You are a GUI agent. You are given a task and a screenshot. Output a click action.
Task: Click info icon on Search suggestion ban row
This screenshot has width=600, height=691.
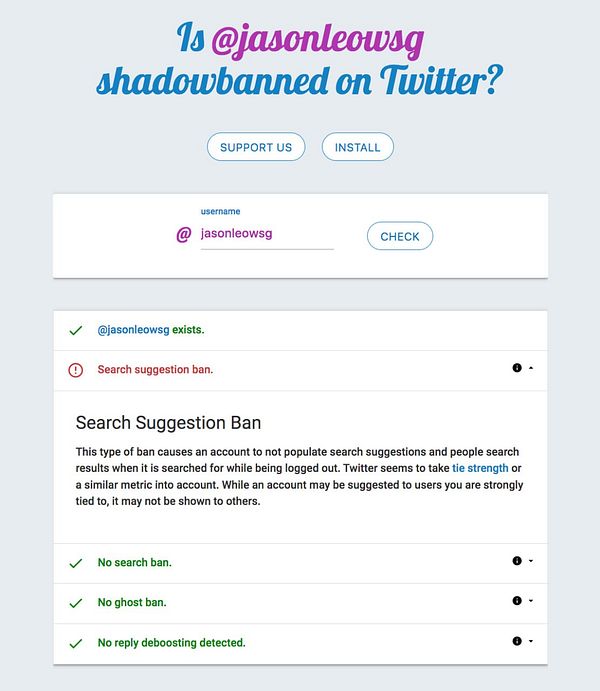click(x=517, y=368)
